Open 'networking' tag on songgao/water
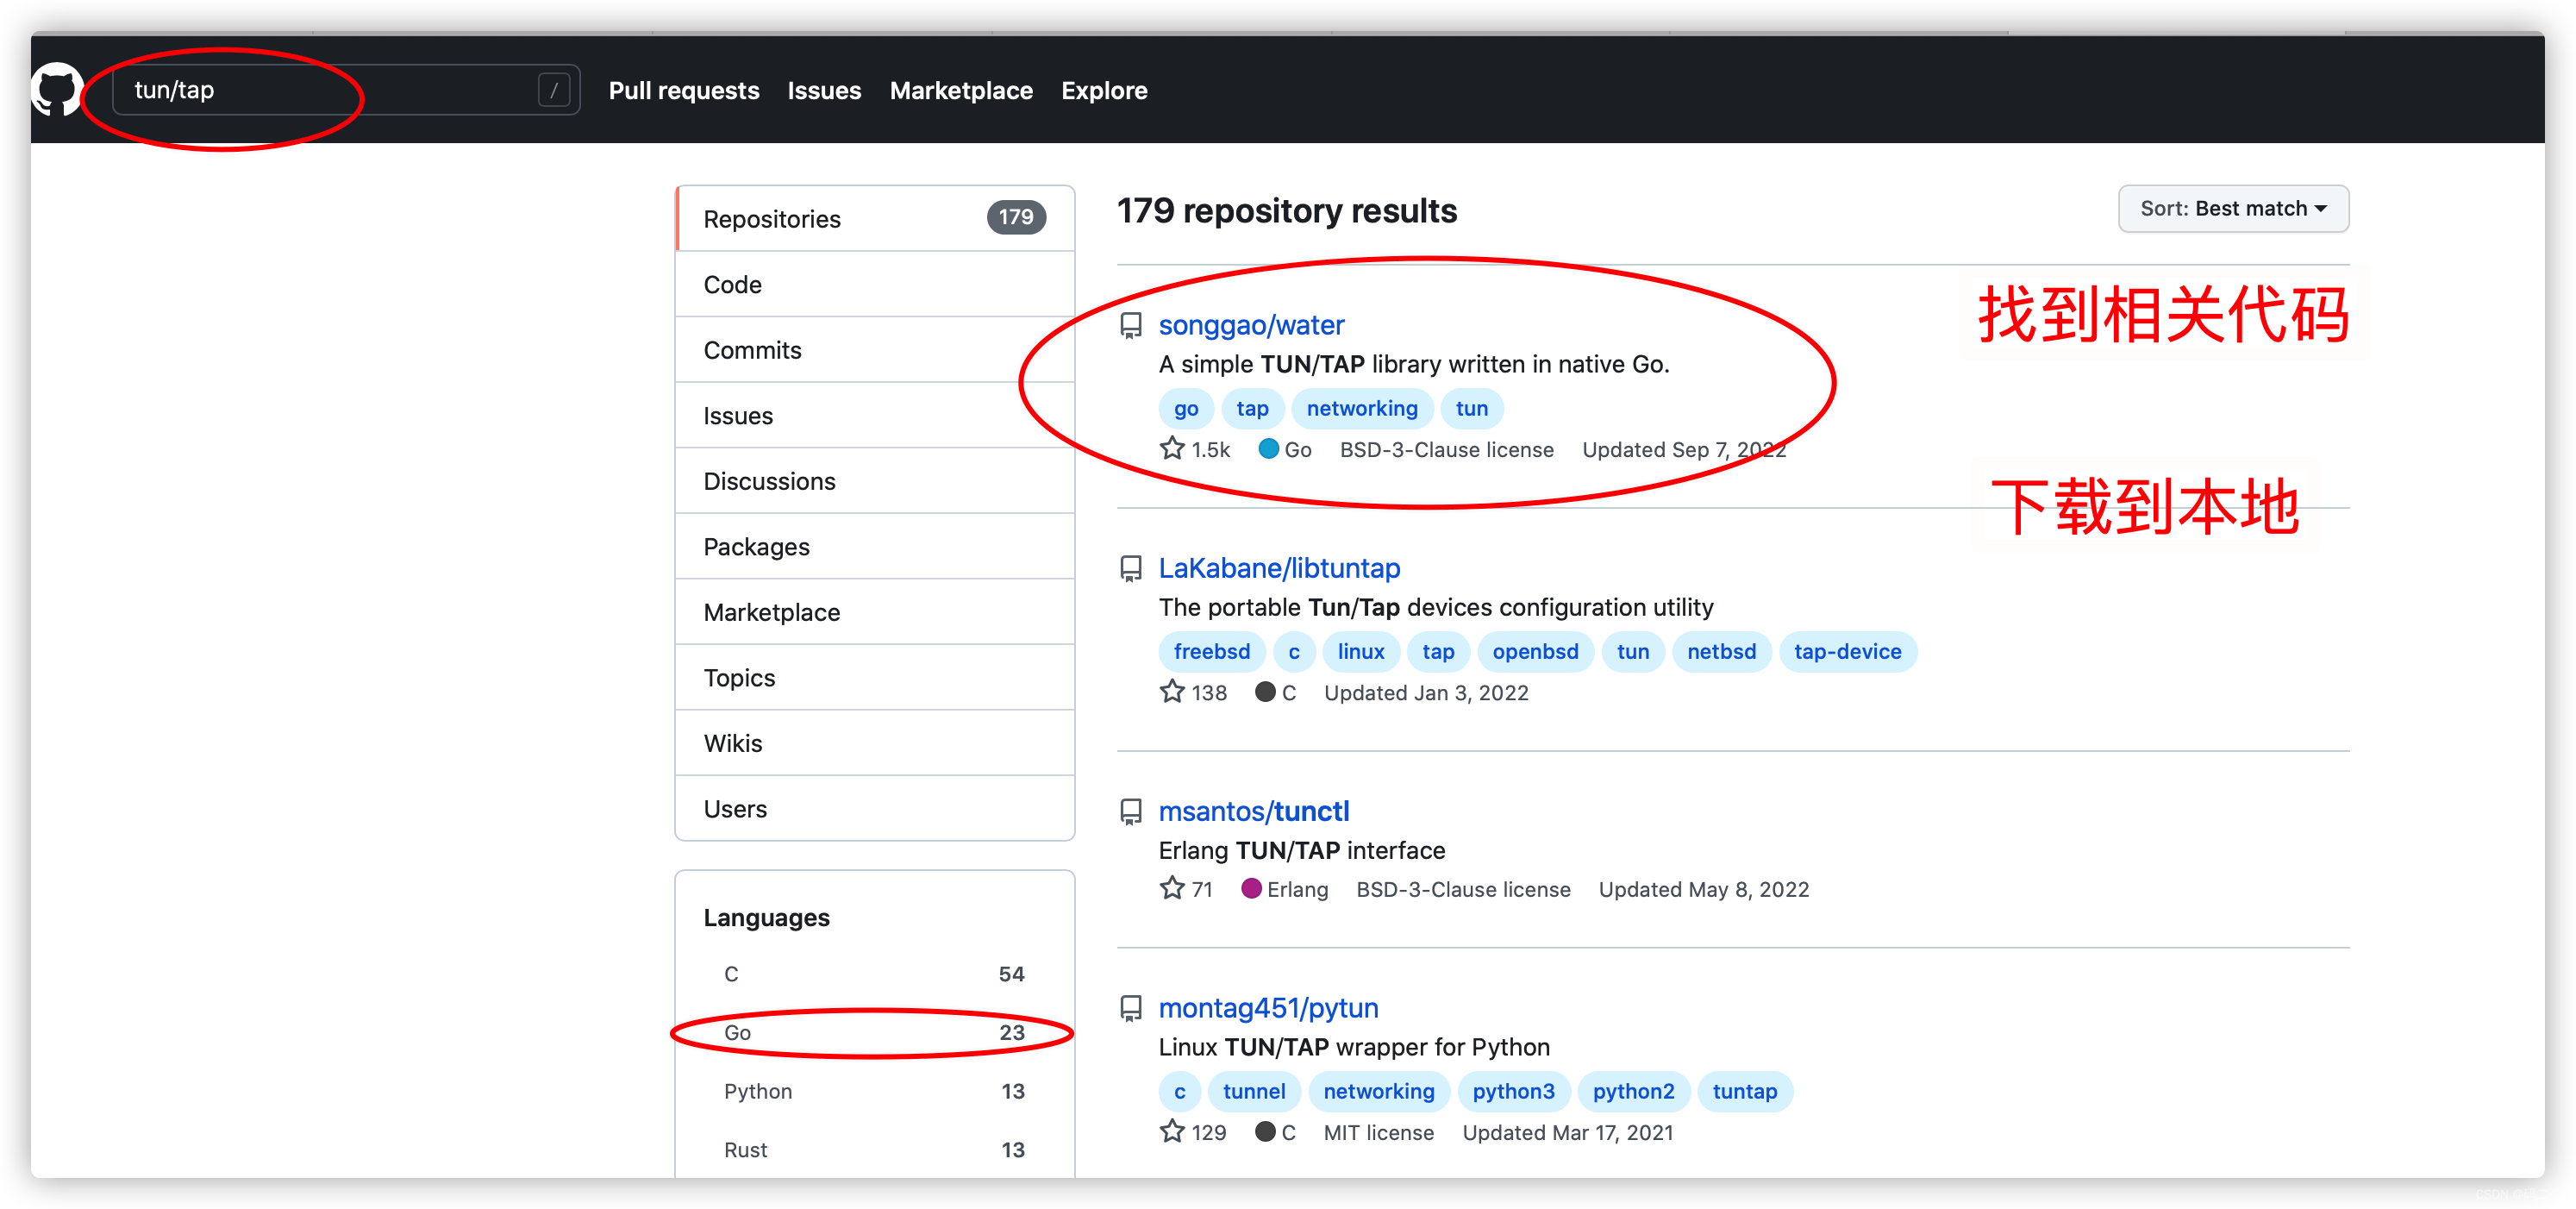The width and height of the screenshot is (2576, 1209). coord(1362,408)
